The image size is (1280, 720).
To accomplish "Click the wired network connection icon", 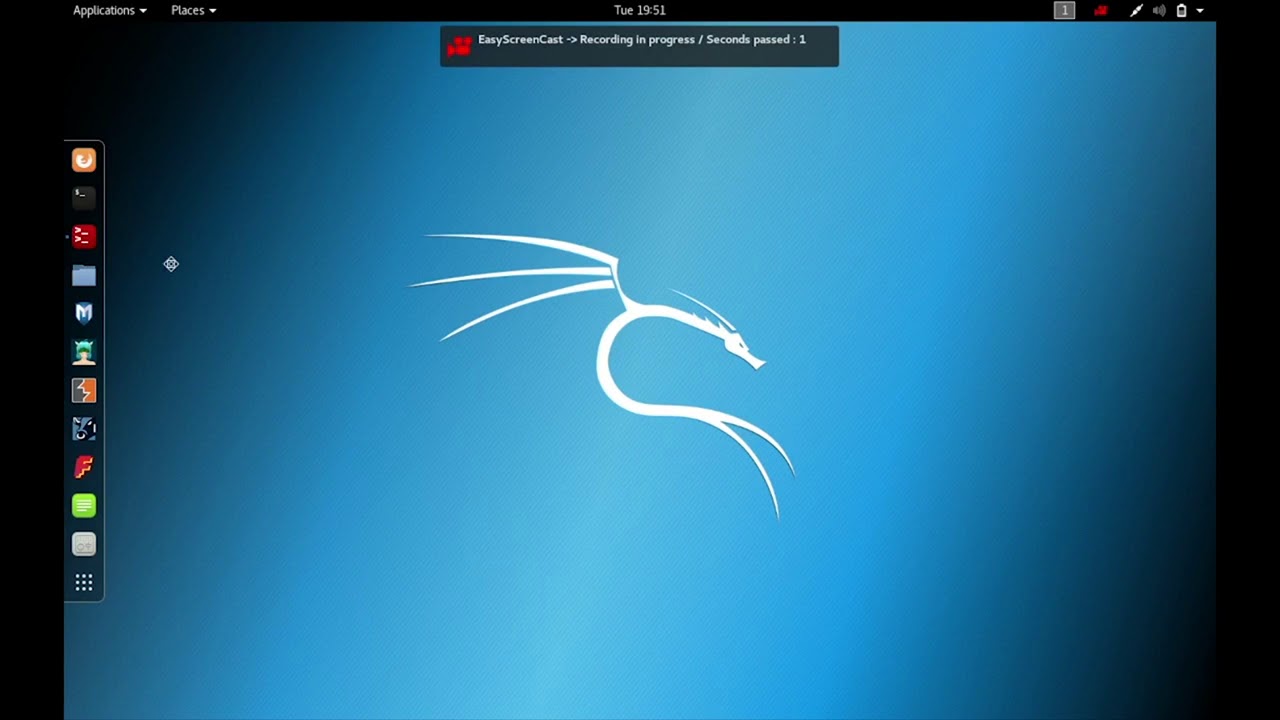I will tap(1136, 10).
